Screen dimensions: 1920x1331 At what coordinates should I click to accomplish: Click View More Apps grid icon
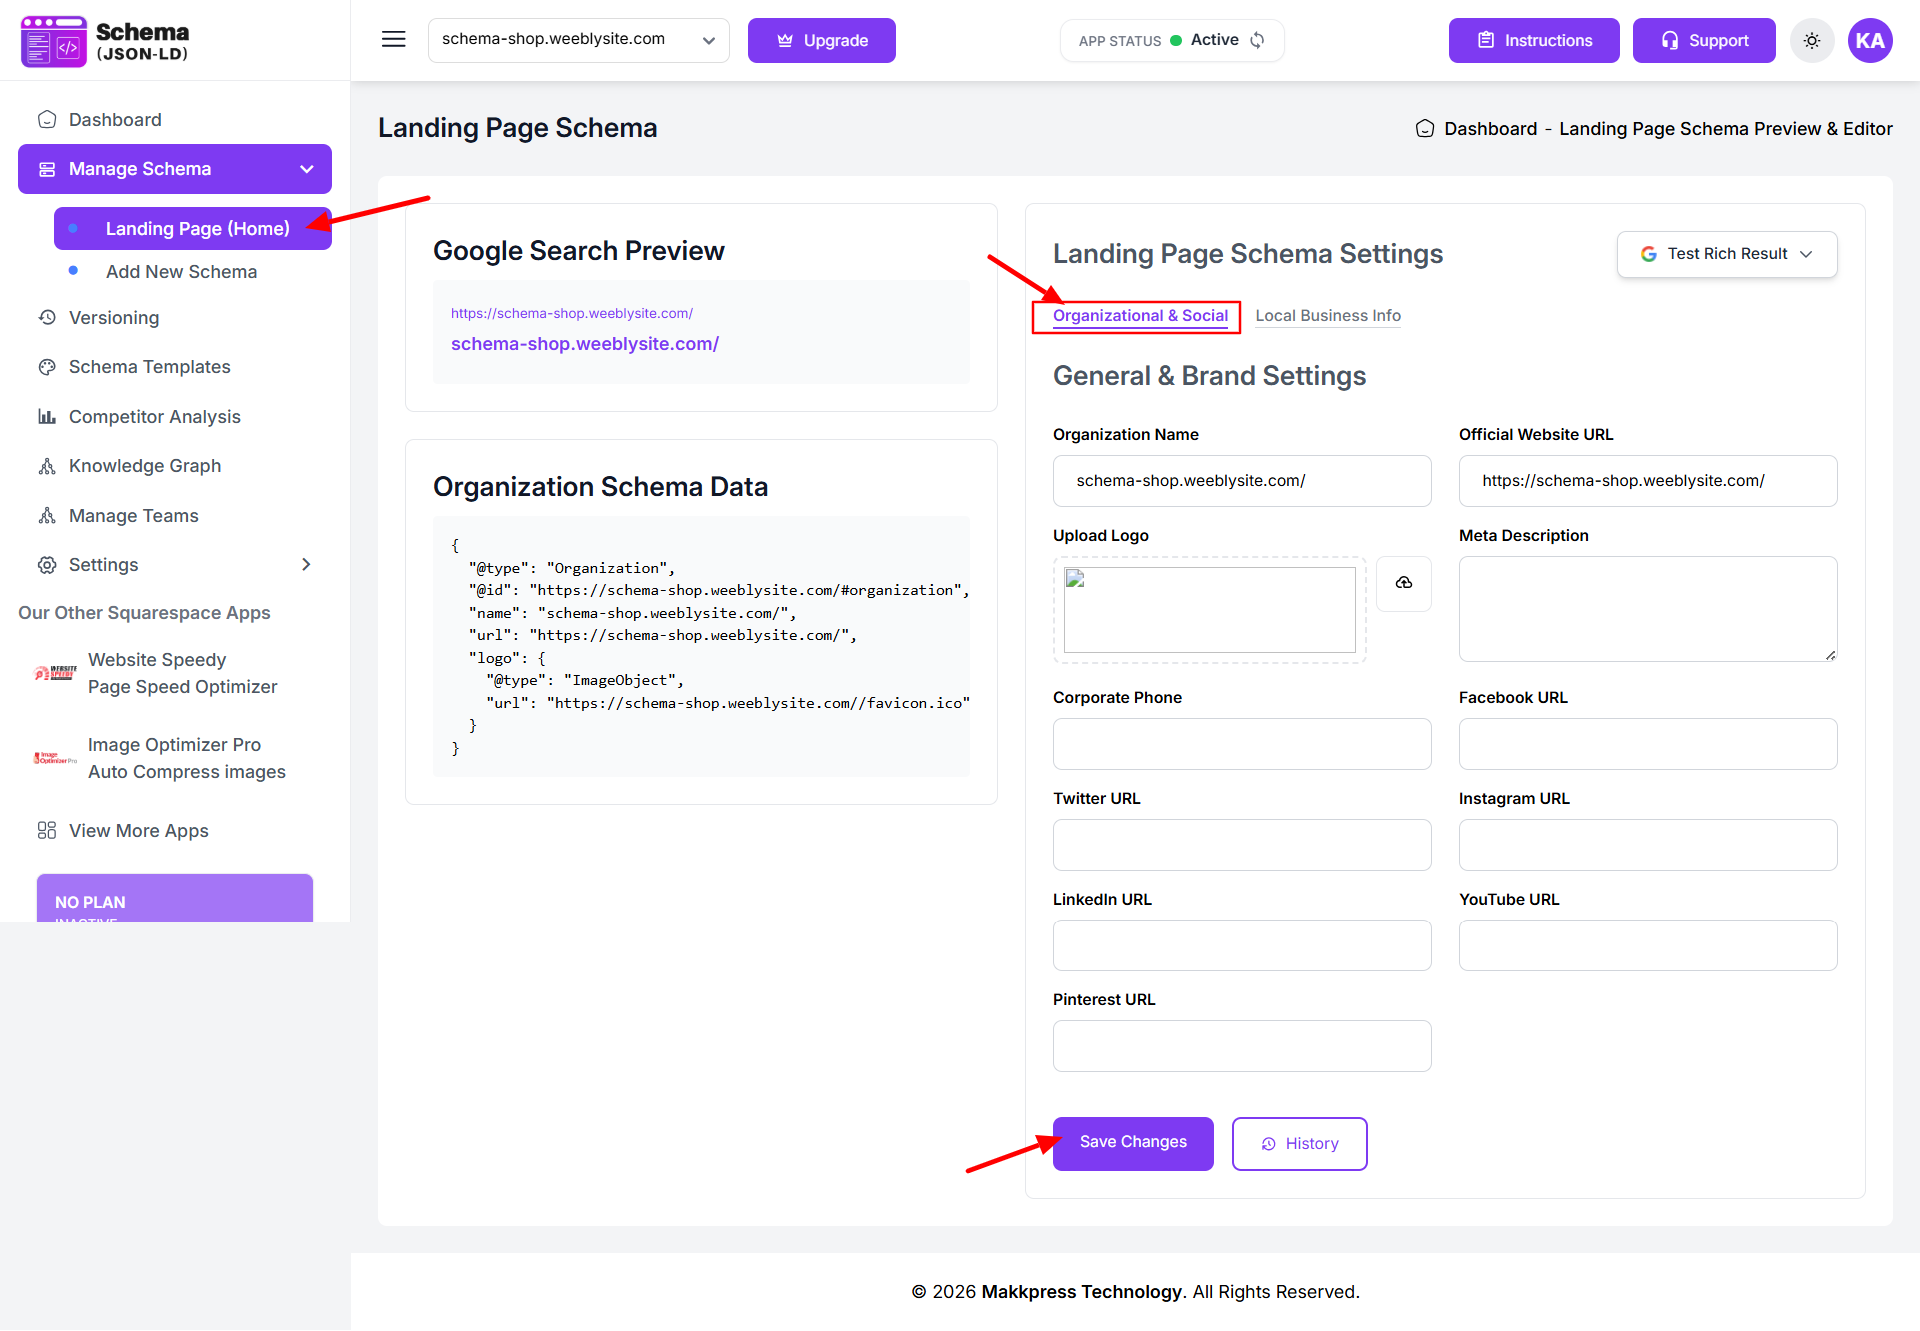click(x=47, y=831)
